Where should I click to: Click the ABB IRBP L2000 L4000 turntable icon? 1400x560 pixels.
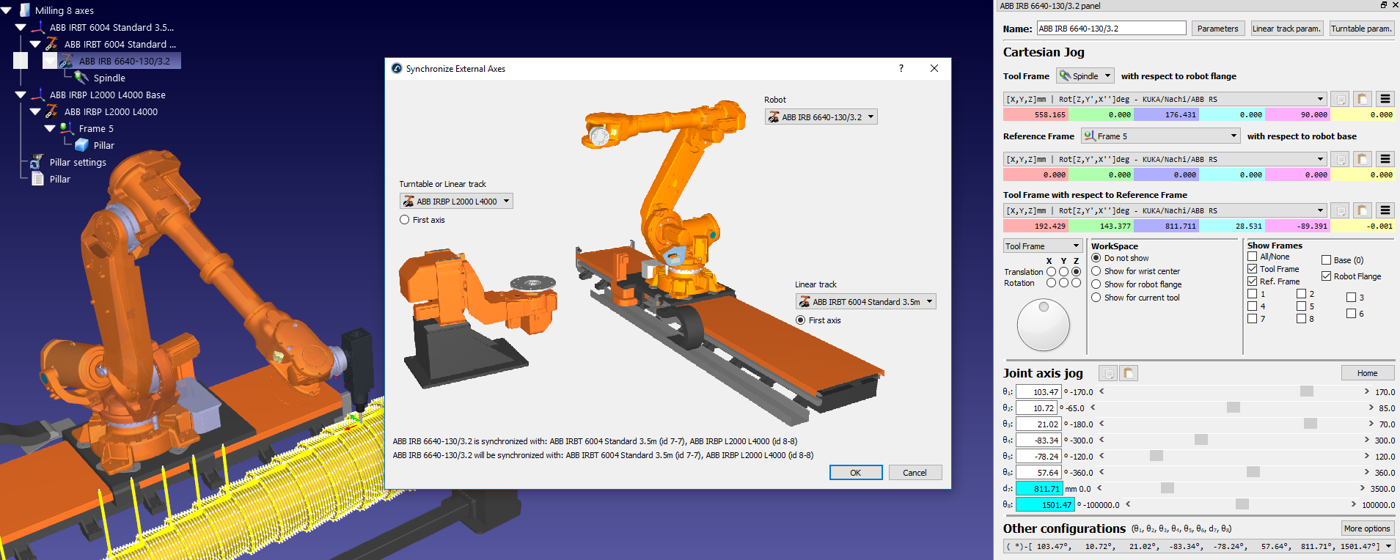pyautogui.click(x=52, y=111)
